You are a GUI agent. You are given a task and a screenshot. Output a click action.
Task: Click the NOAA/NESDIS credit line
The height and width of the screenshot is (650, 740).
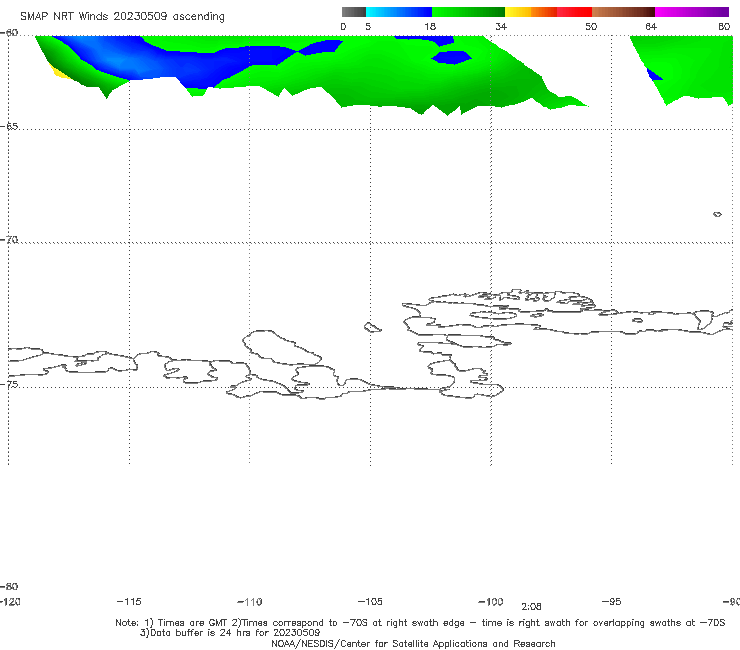[413, 644]
